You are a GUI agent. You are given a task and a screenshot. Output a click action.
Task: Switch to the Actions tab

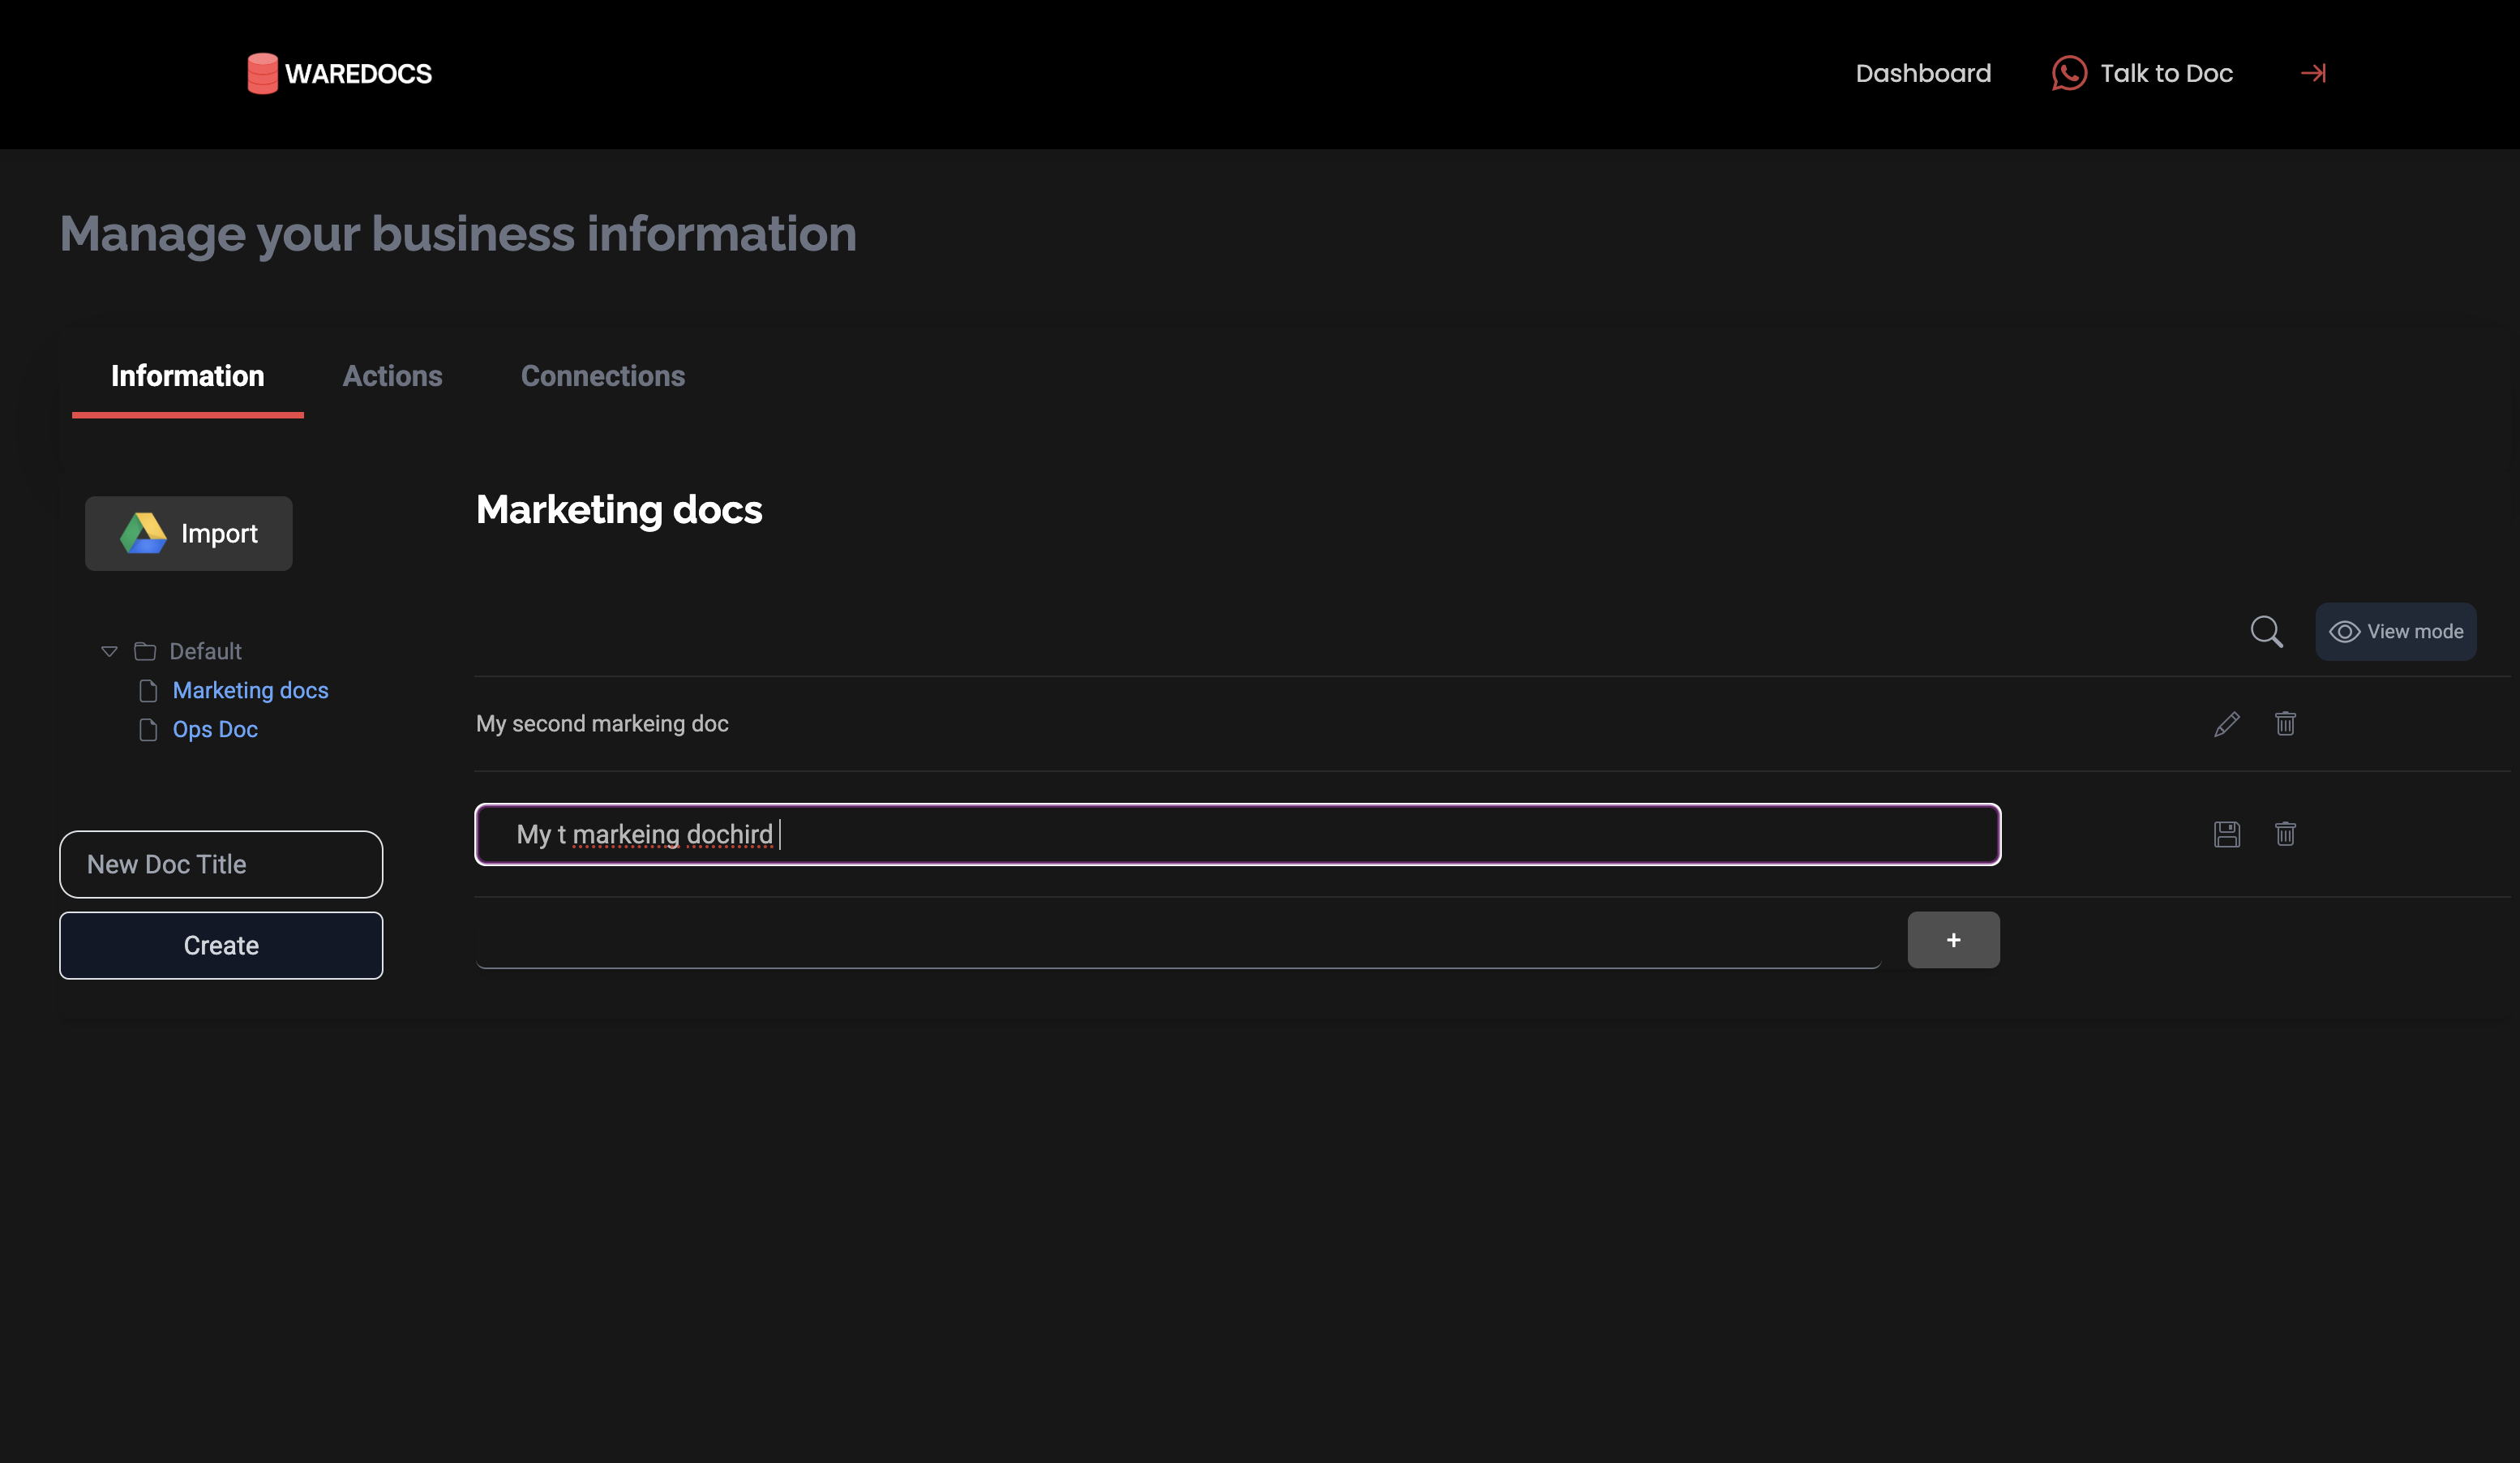click(392, 376)
